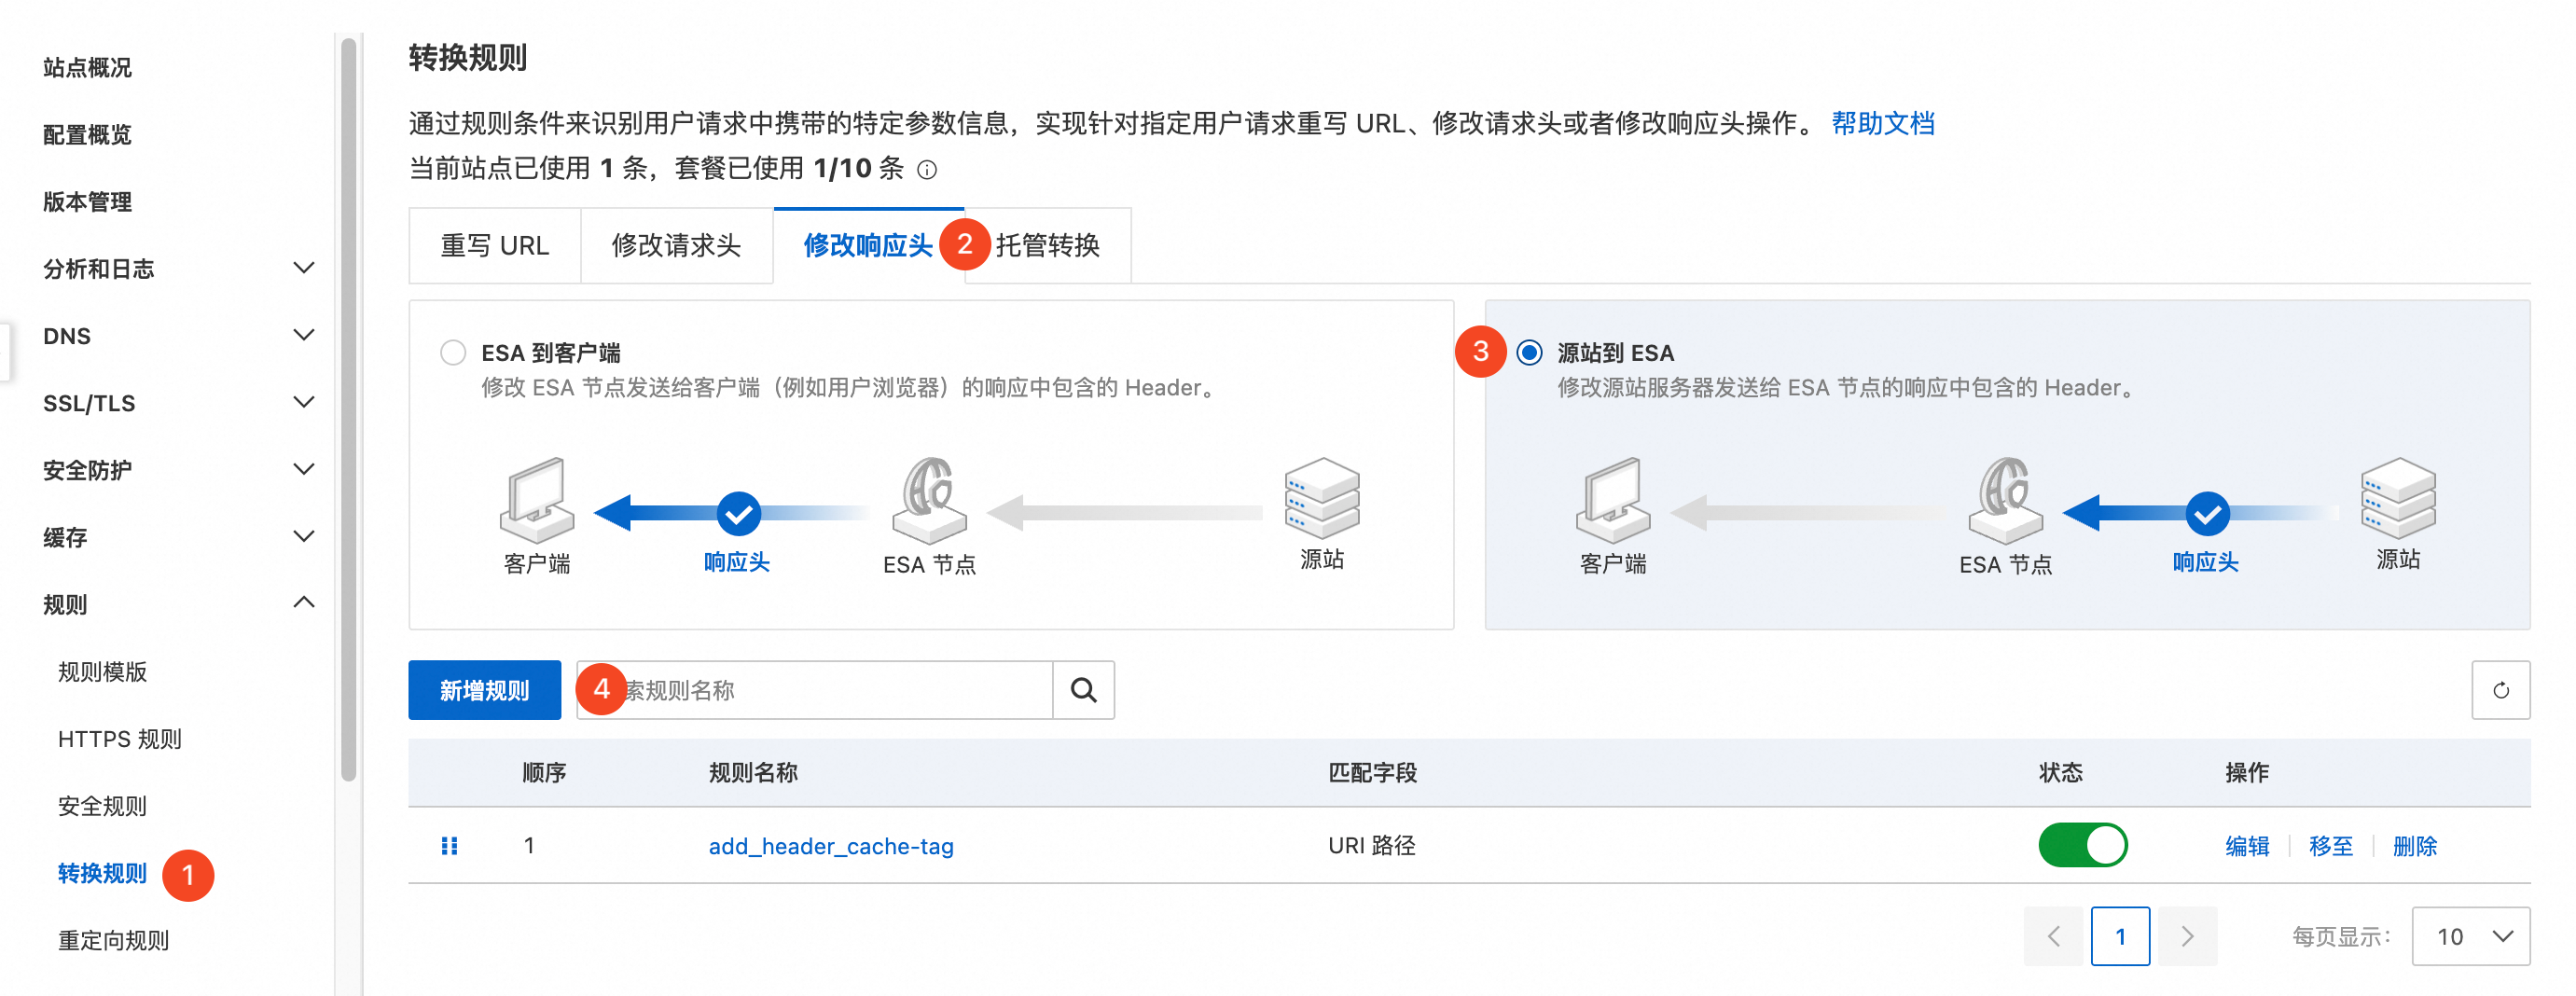Click the 规则名称 column header

coord(753,772)
